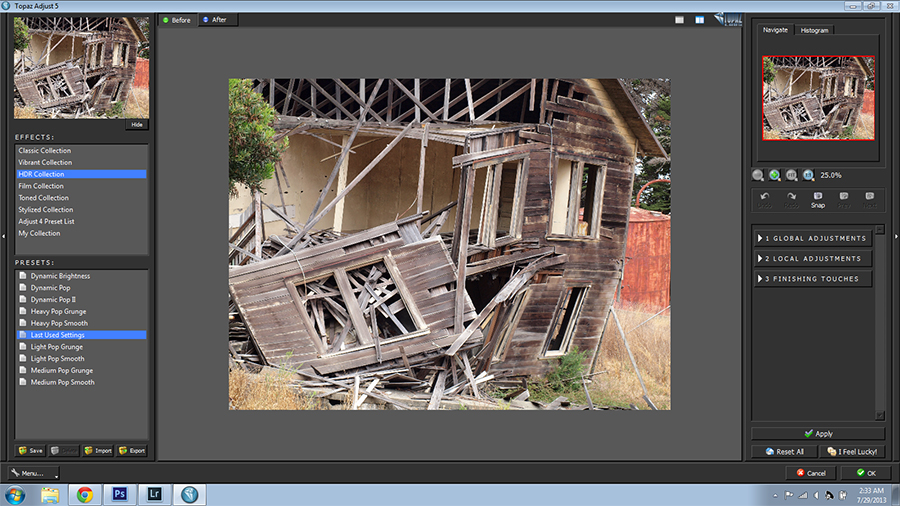Click the zoom out magnifier icon
The image size is (900, 506).
click(758, 175)
